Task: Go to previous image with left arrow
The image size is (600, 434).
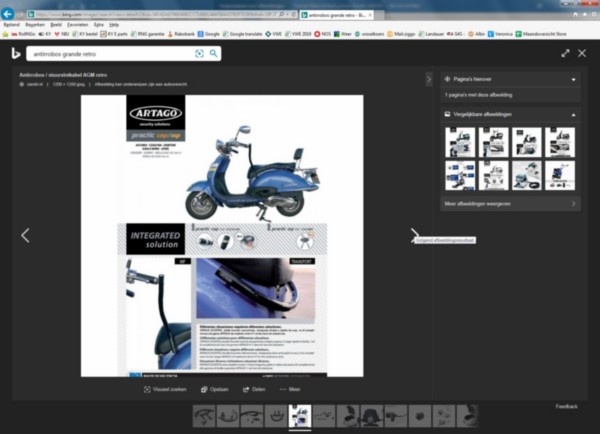Action: pos(25,235)
